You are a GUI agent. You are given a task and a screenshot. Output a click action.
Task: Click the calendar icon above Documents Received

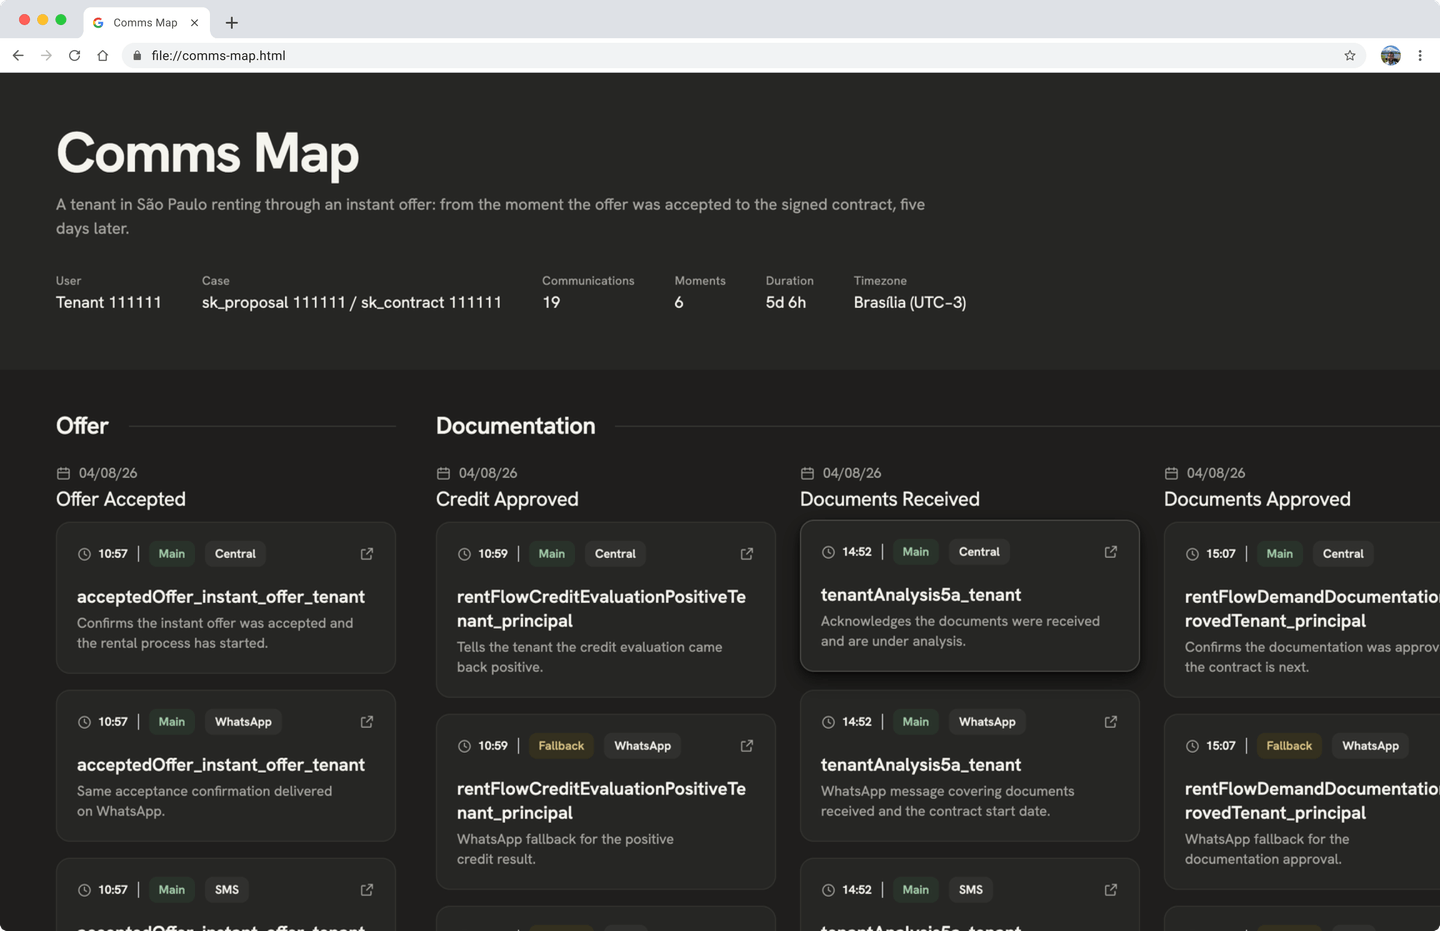point(807,473)
